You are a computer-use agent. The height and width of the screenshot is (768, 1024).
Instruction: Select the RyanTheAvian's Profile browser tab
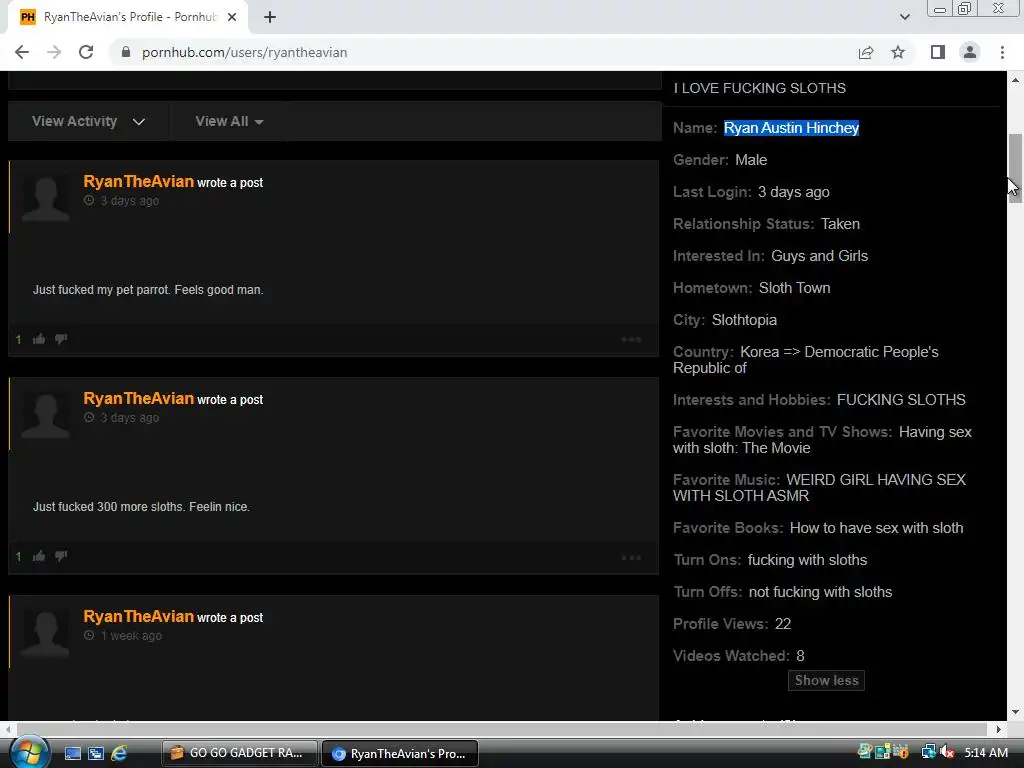(x=128, y=17)
